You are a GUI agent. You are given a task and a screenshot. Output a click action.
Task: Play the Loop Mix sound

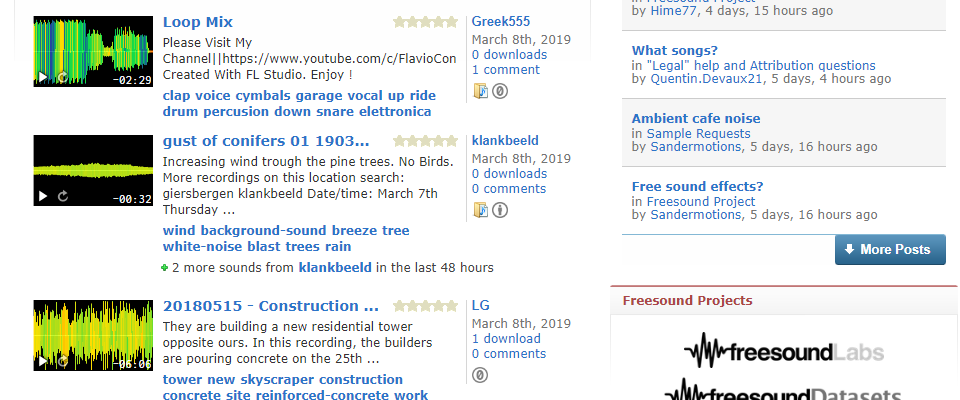pos(42,77)
